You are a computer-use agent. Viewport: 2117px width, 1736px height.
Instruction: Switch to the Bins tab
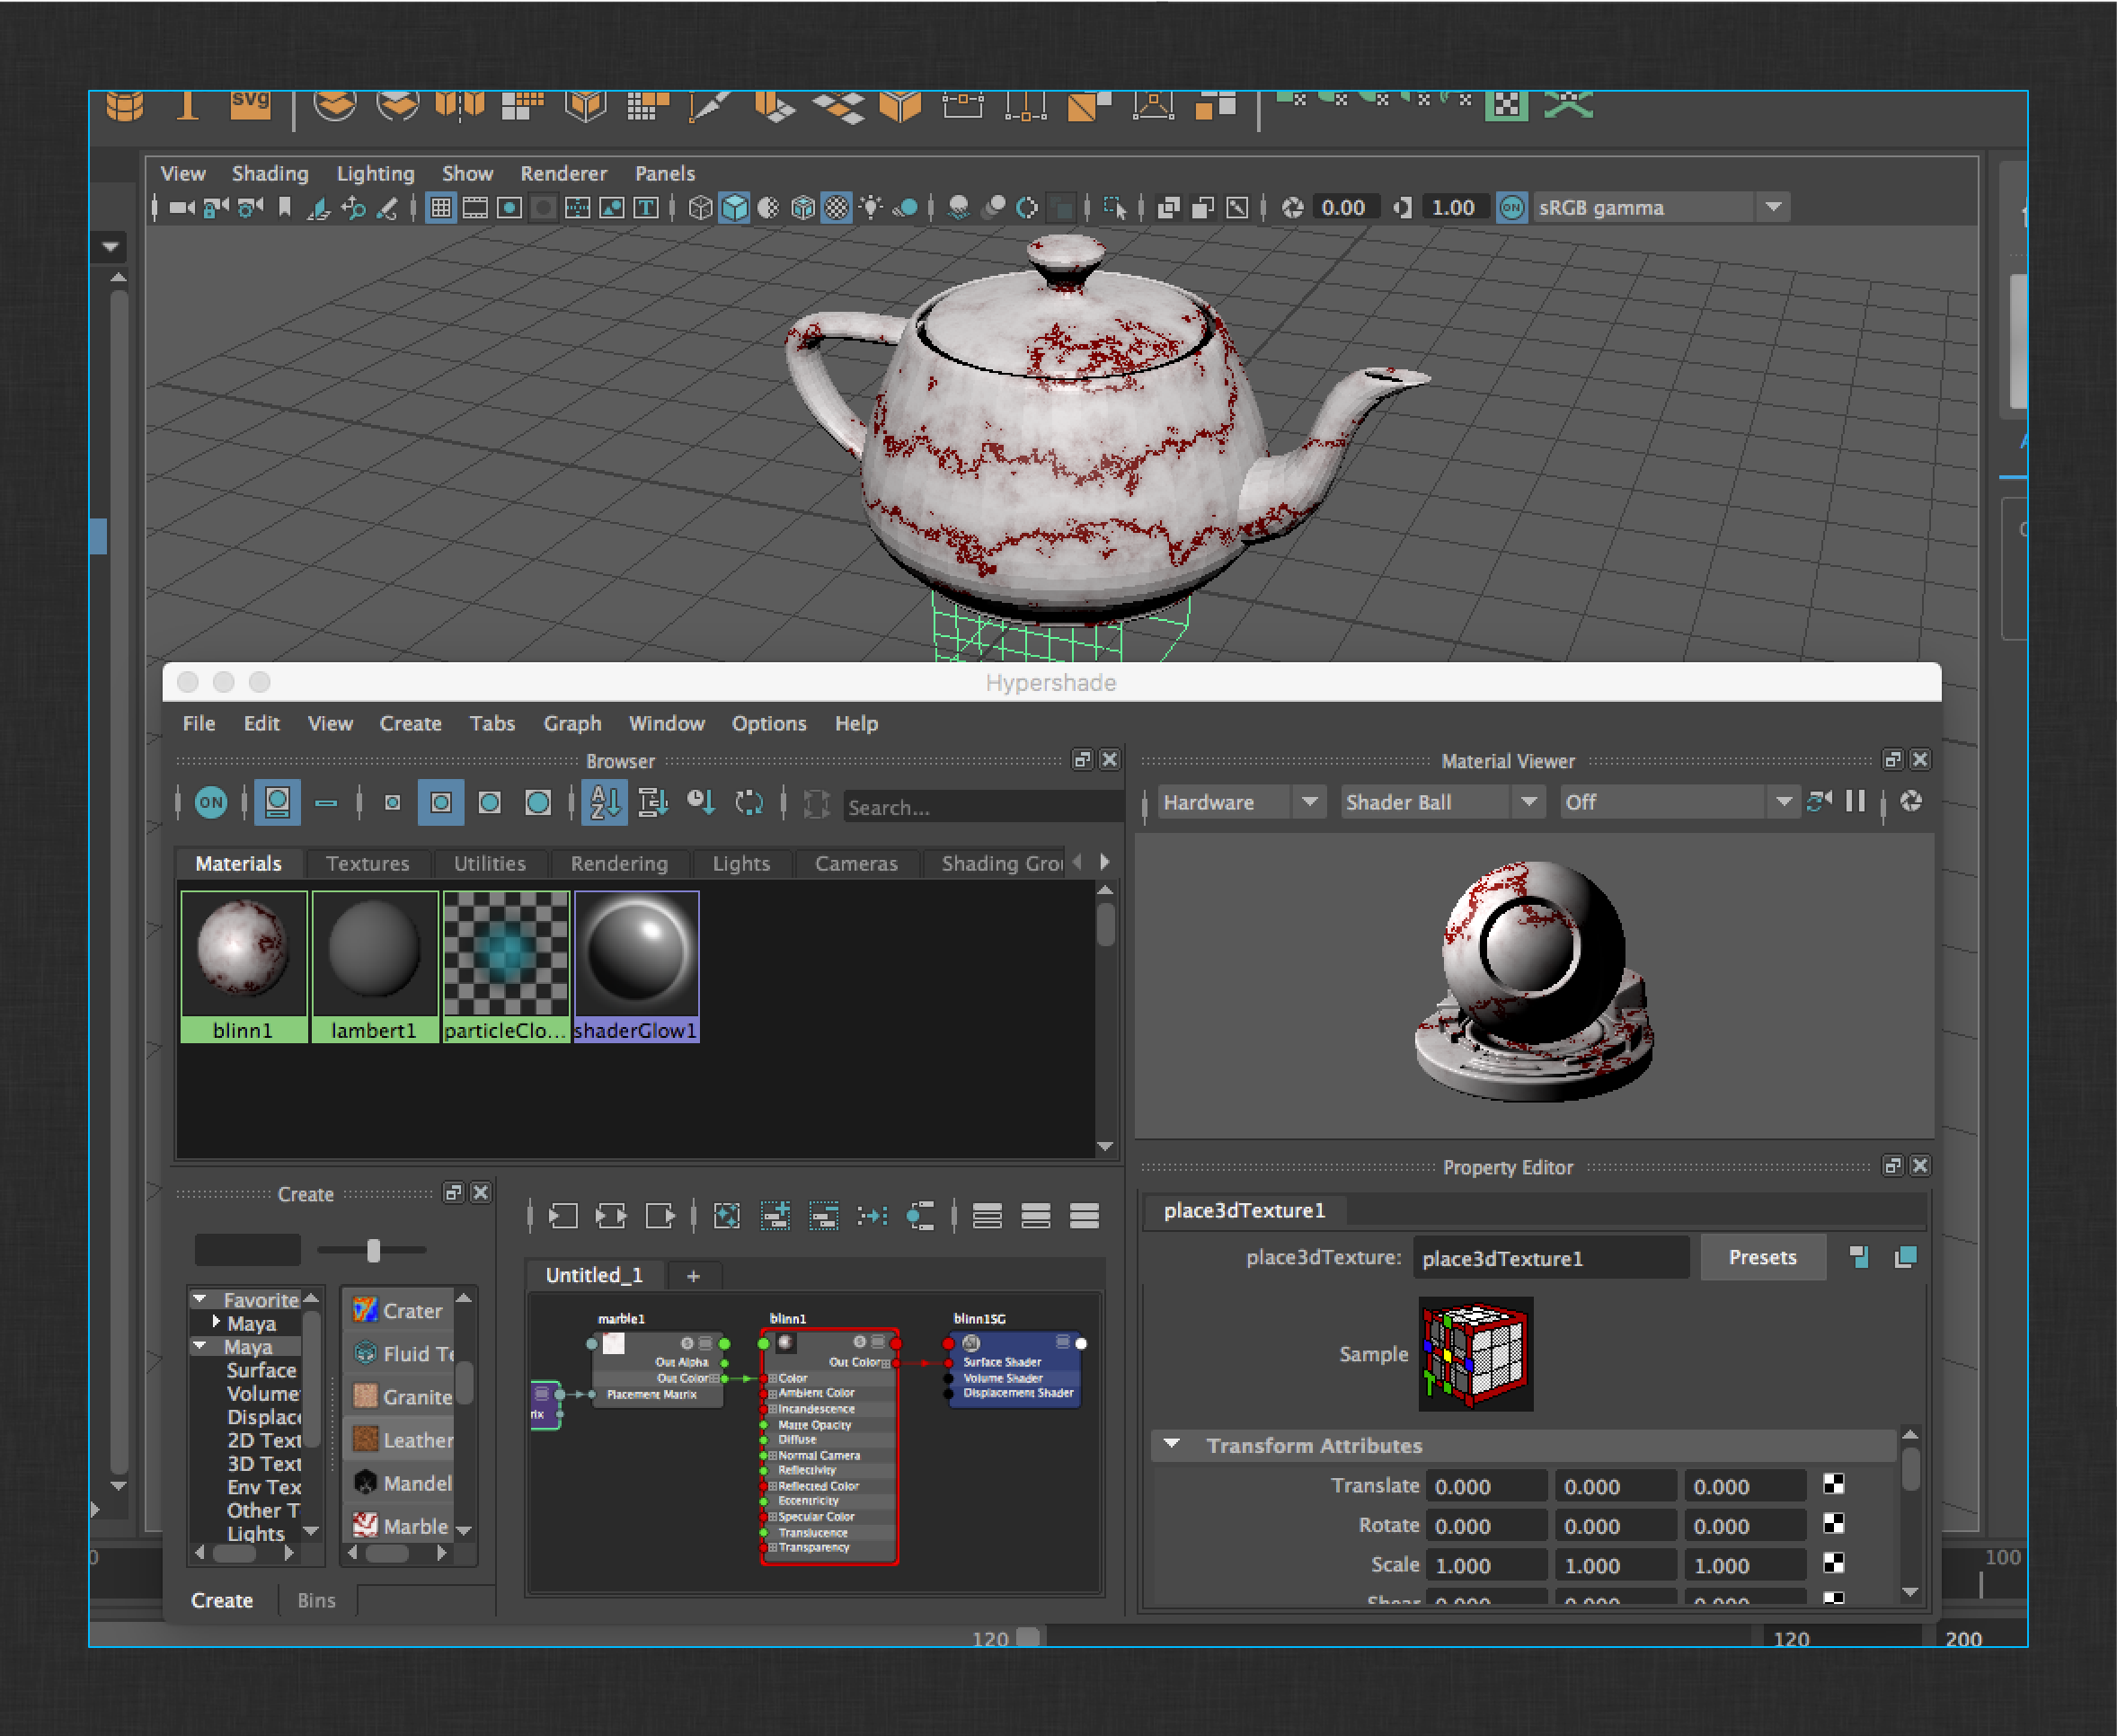(316, 1600)
